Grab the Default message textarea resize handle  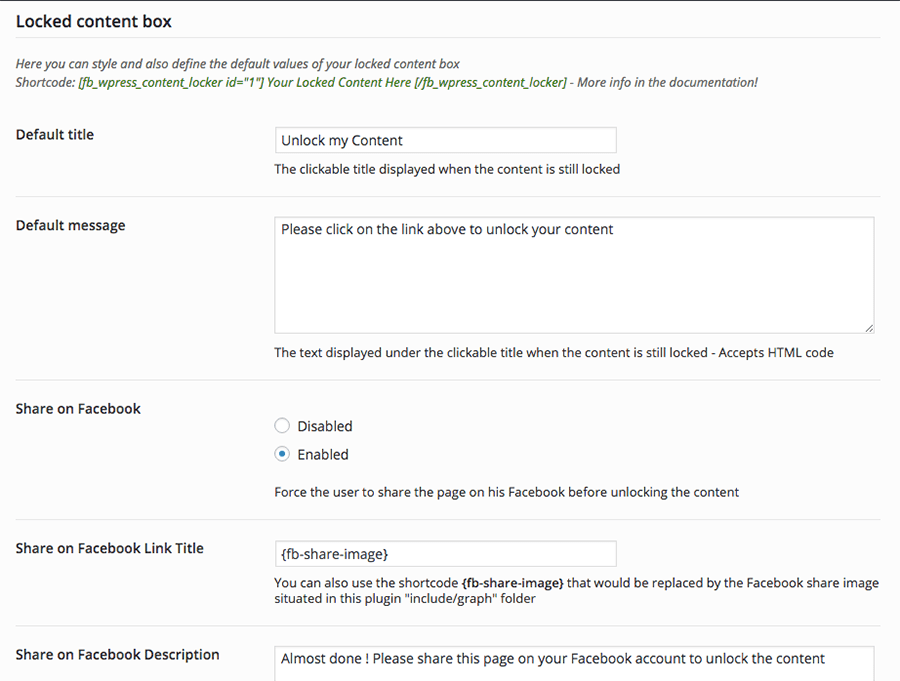(869, 328)
